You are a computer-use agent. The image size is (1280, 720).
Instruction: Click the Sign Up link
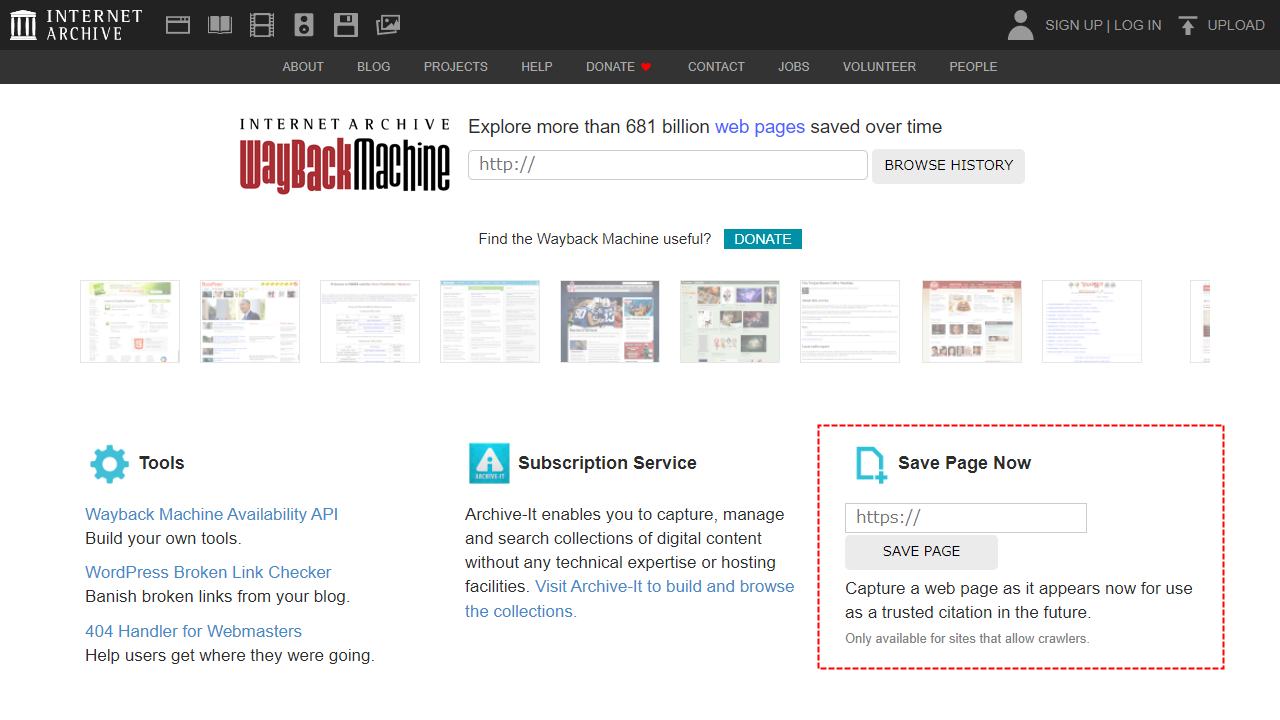tap(1073, 25)
